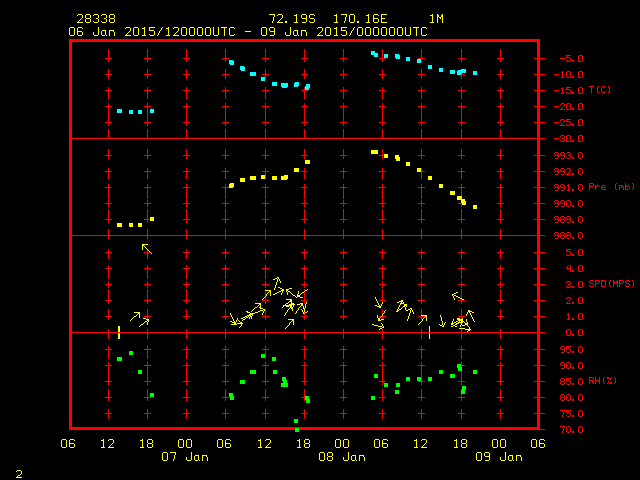
Task: Select the -15.0 temperature tick value
Action: click(569, 91)
